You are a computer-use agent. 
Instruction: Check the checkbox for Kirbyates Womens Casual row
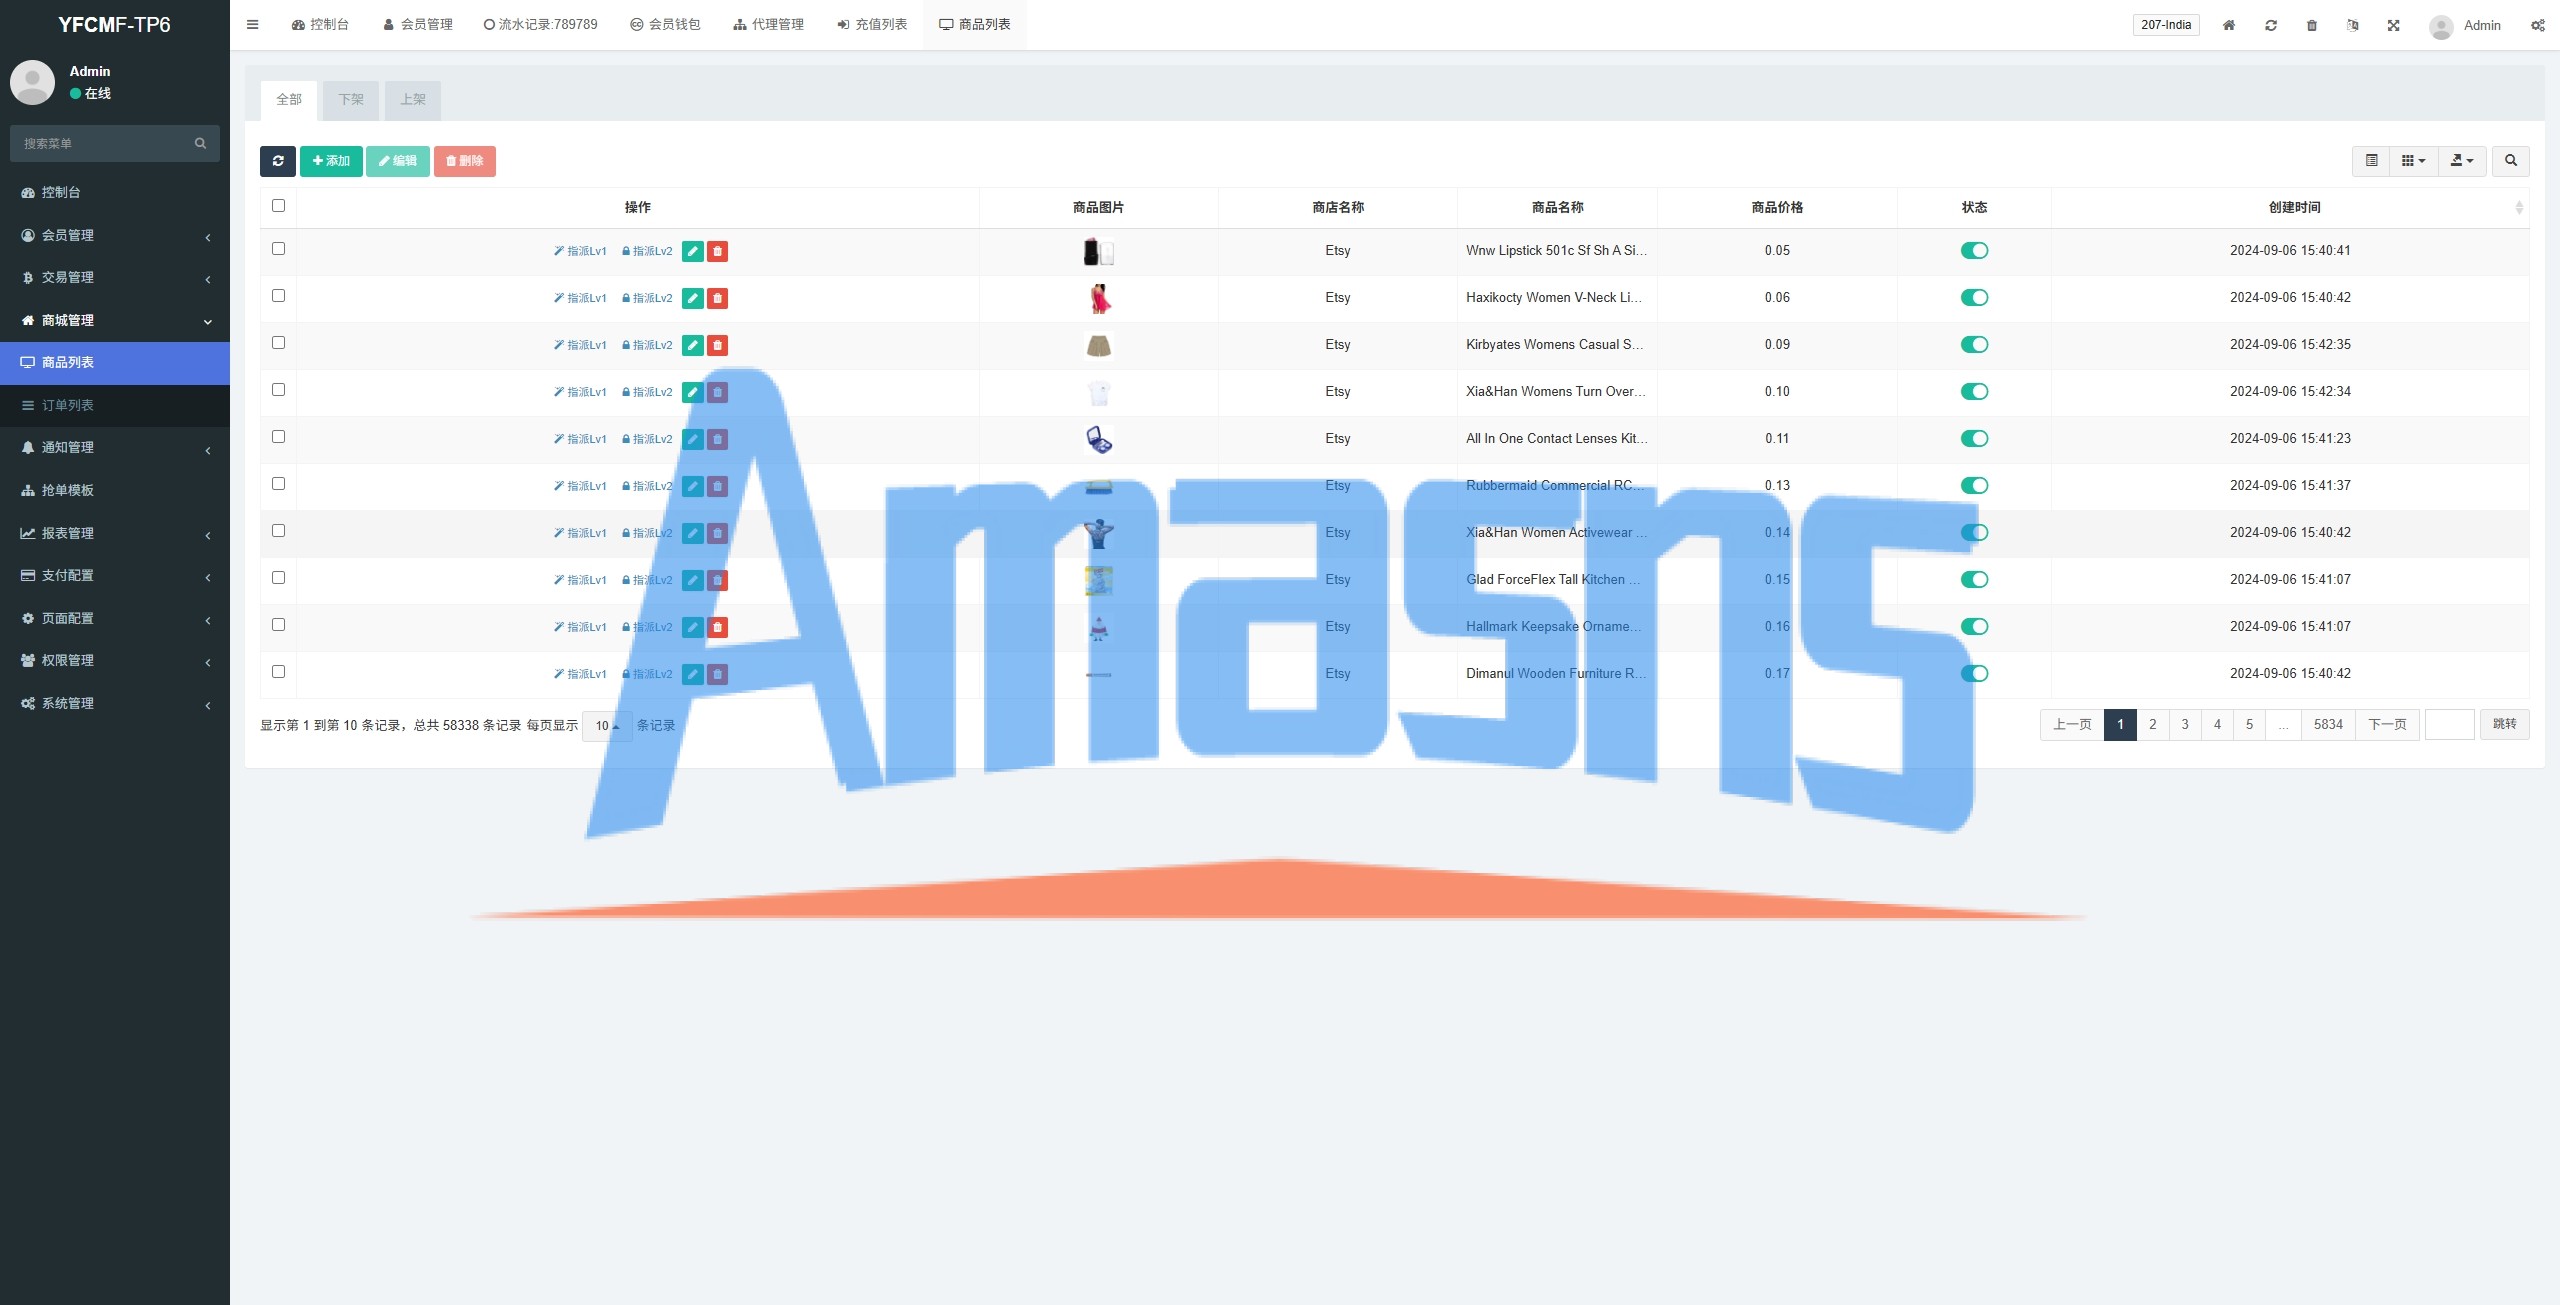[279, 343]
